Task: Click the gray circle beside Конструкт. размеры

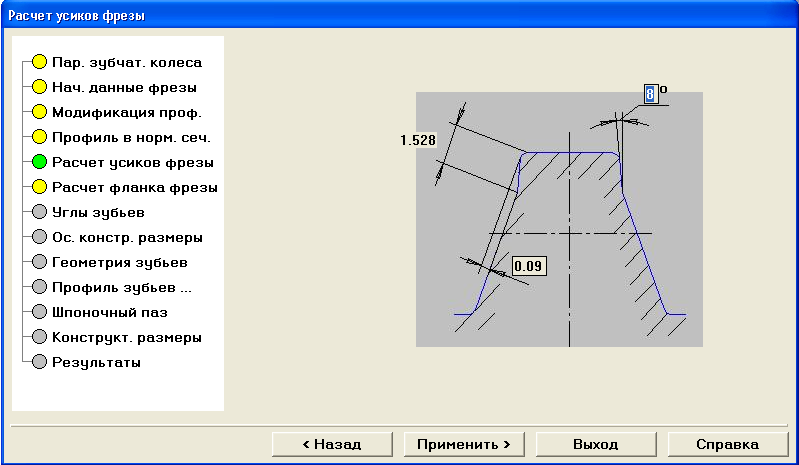Action: pos(39,337)
